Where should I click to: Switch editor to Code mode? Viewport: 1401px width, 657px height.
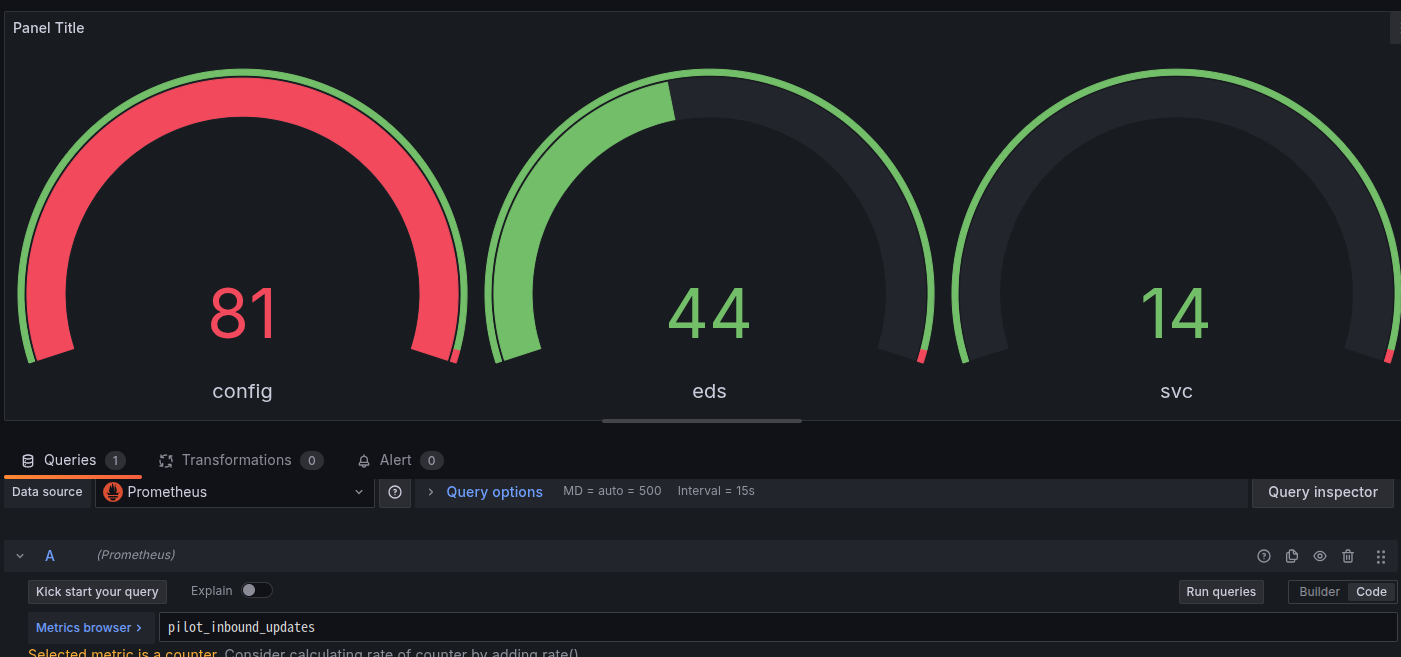point(1371,592)
